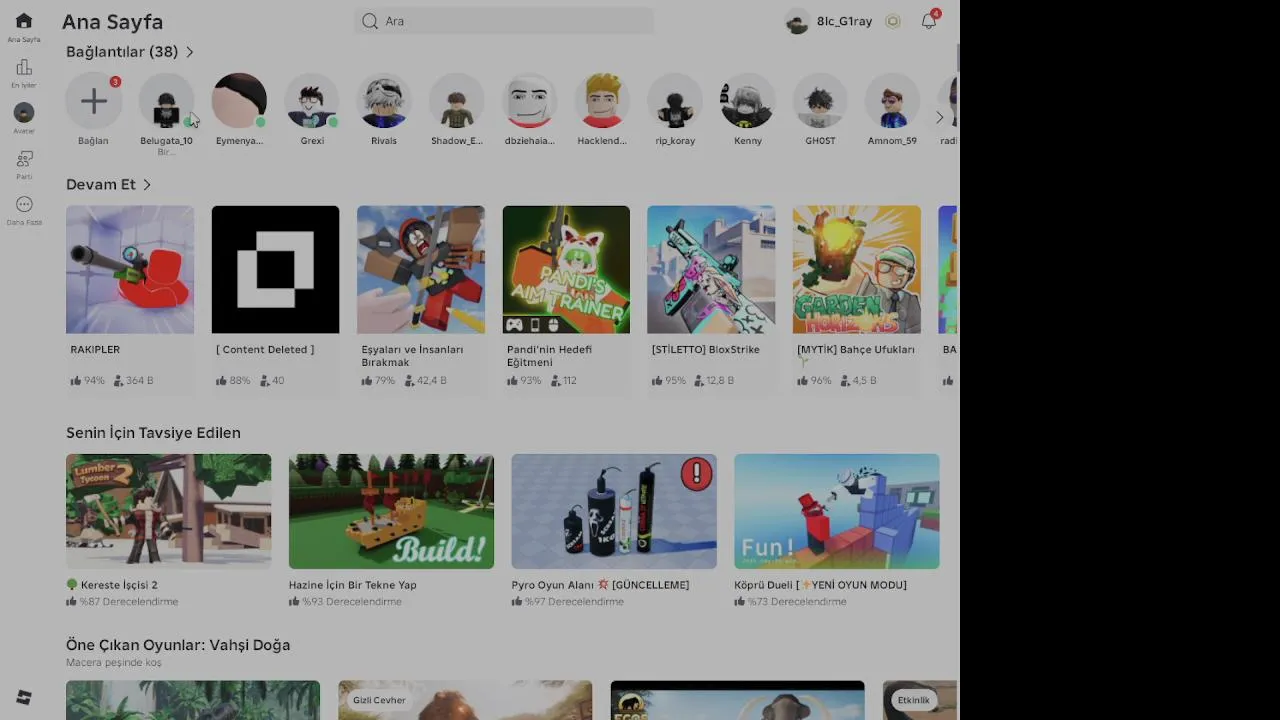Open Amnom_59 friend avatar
Viewport: 1280px width, 720px height.
click(893, 100)
